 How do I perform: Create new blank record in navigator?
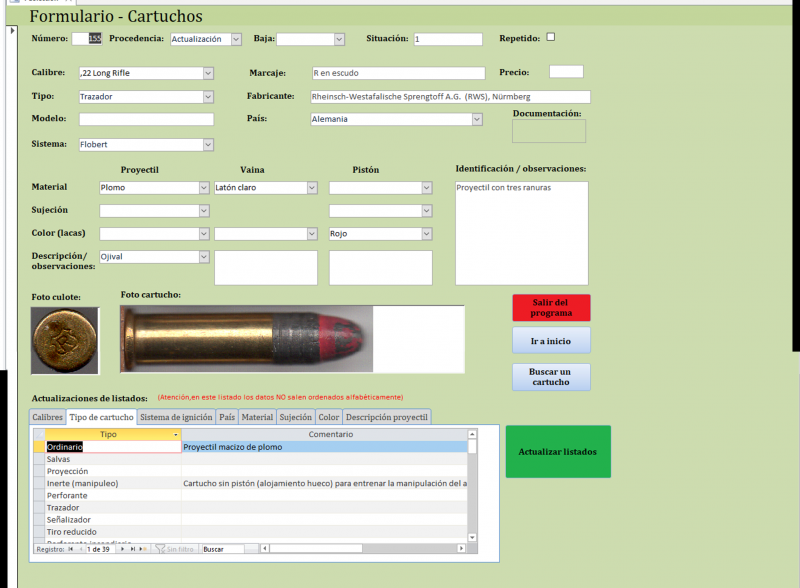143,549
